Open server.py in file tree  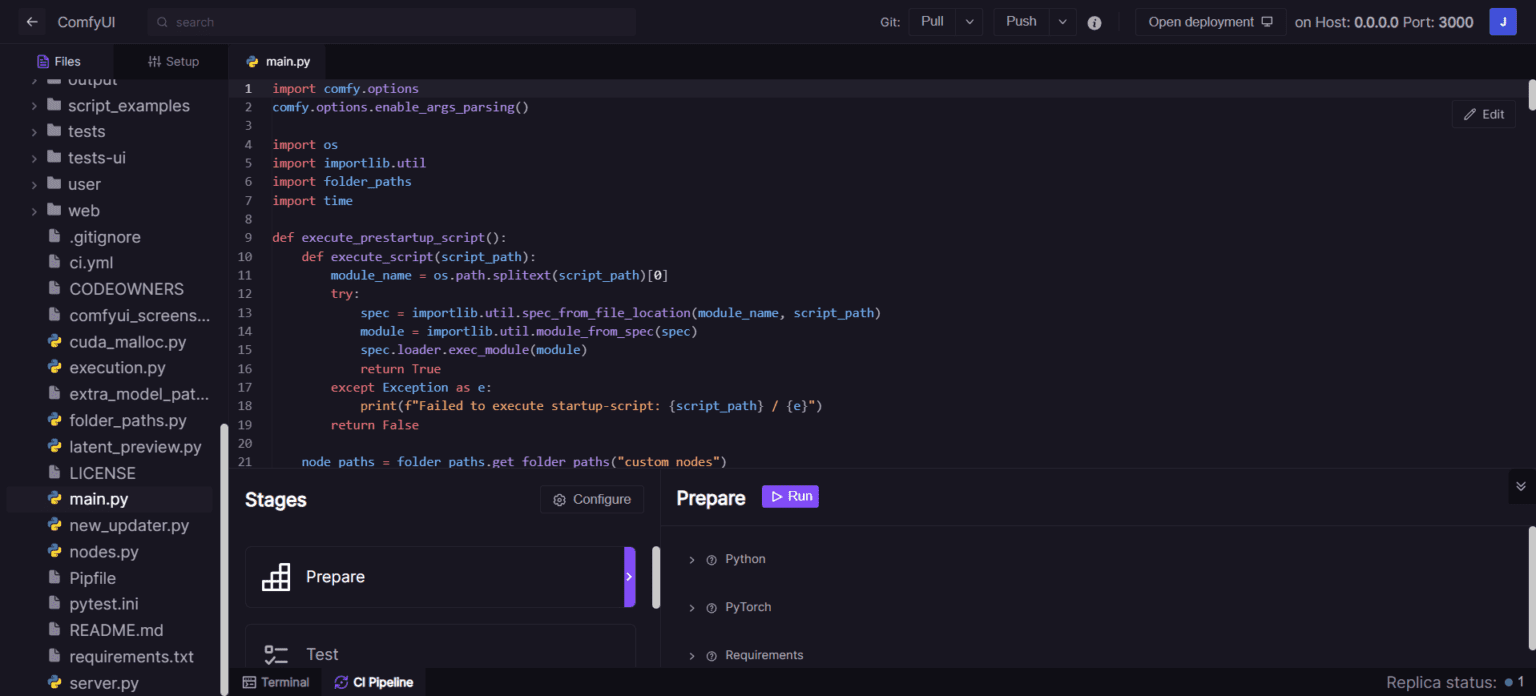[x=104, y=683]
